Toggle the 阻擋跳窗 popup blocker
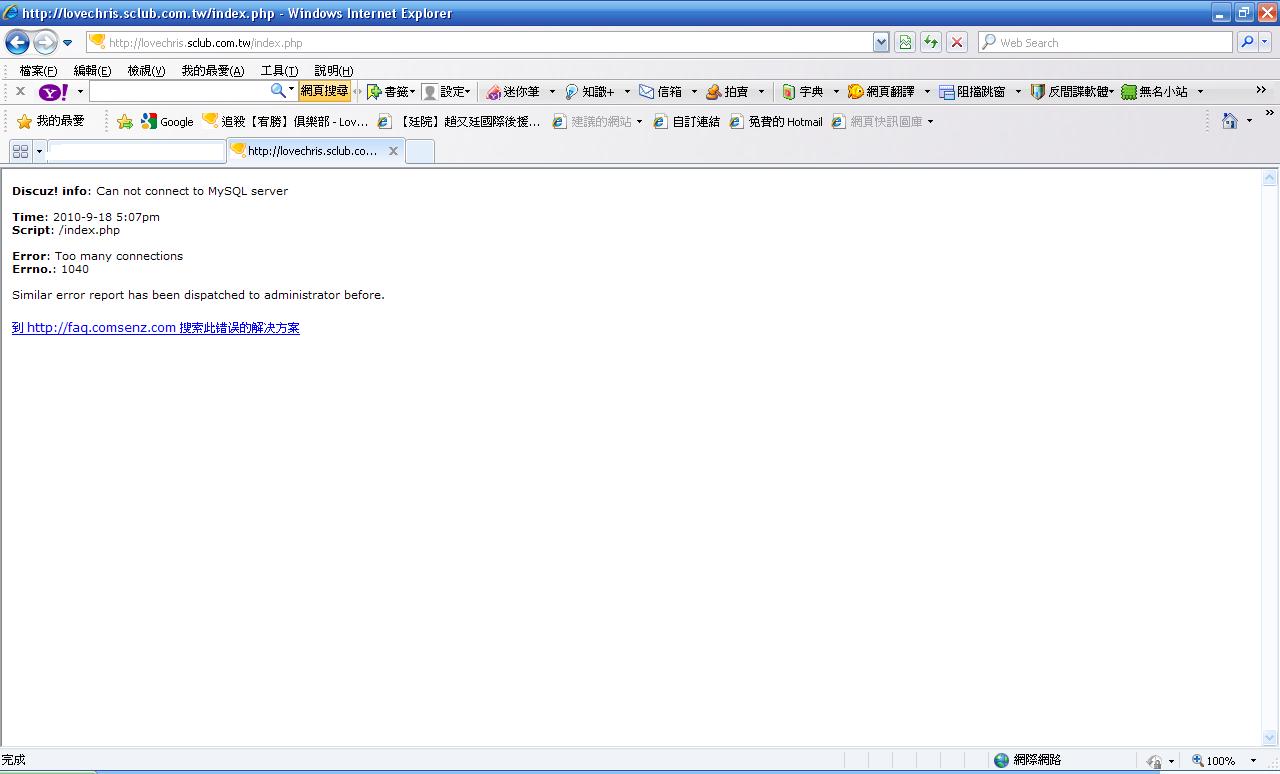1280x774 pixels. 972,92
